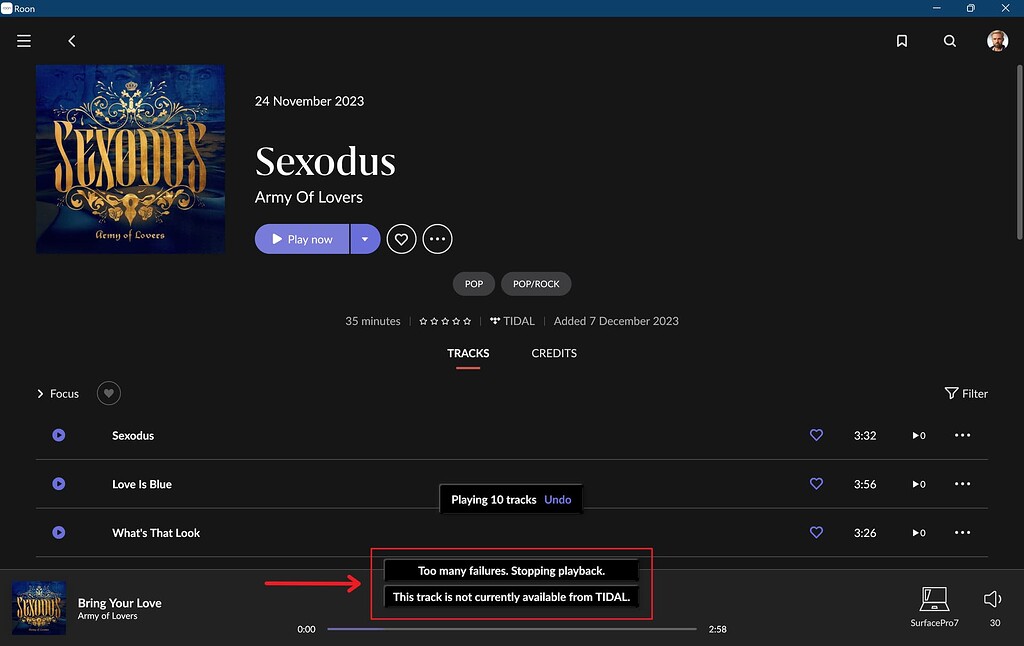The width and height of the screenshot is (1024, 646).
Task: Click the Play now button
Action: (301, 238)
